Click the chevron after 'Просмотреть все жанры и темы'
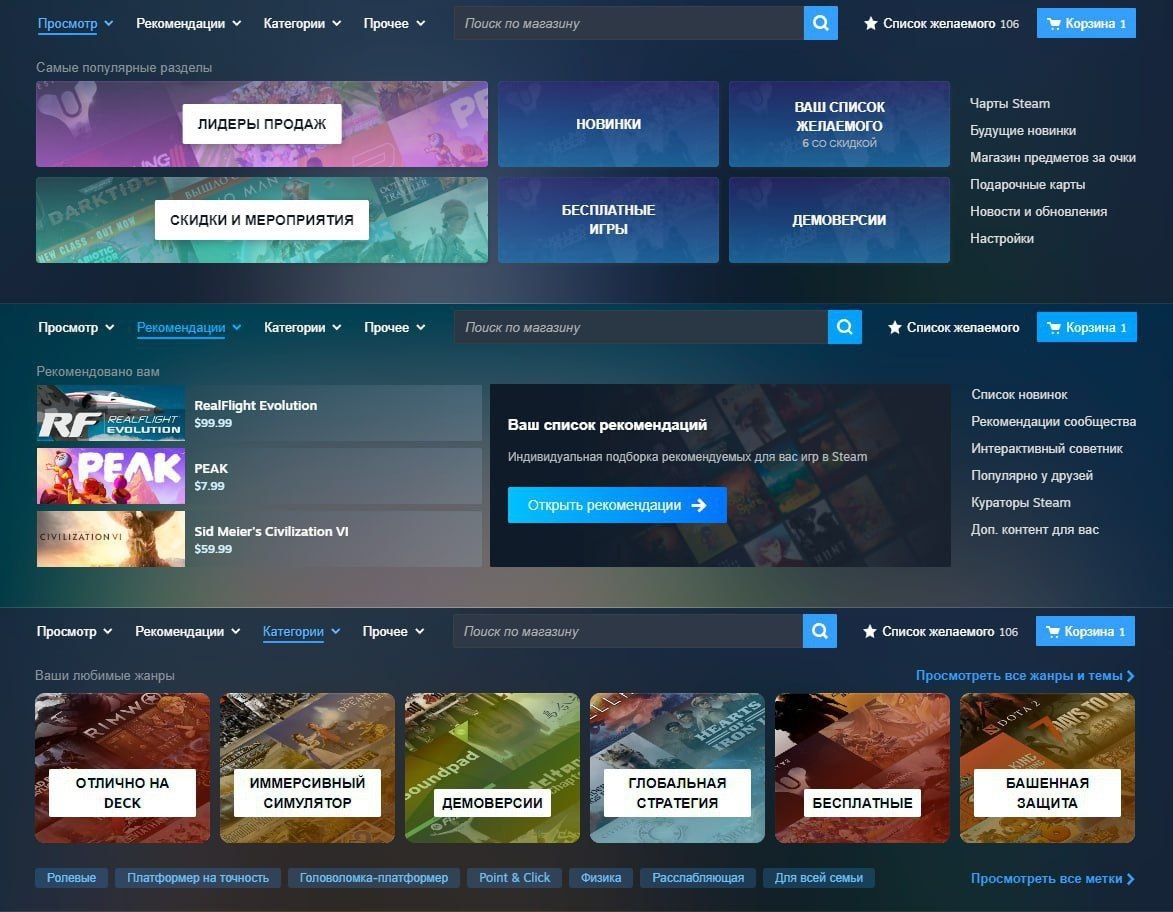The height and width of the screenshot is (912, 1173). 1130,676
